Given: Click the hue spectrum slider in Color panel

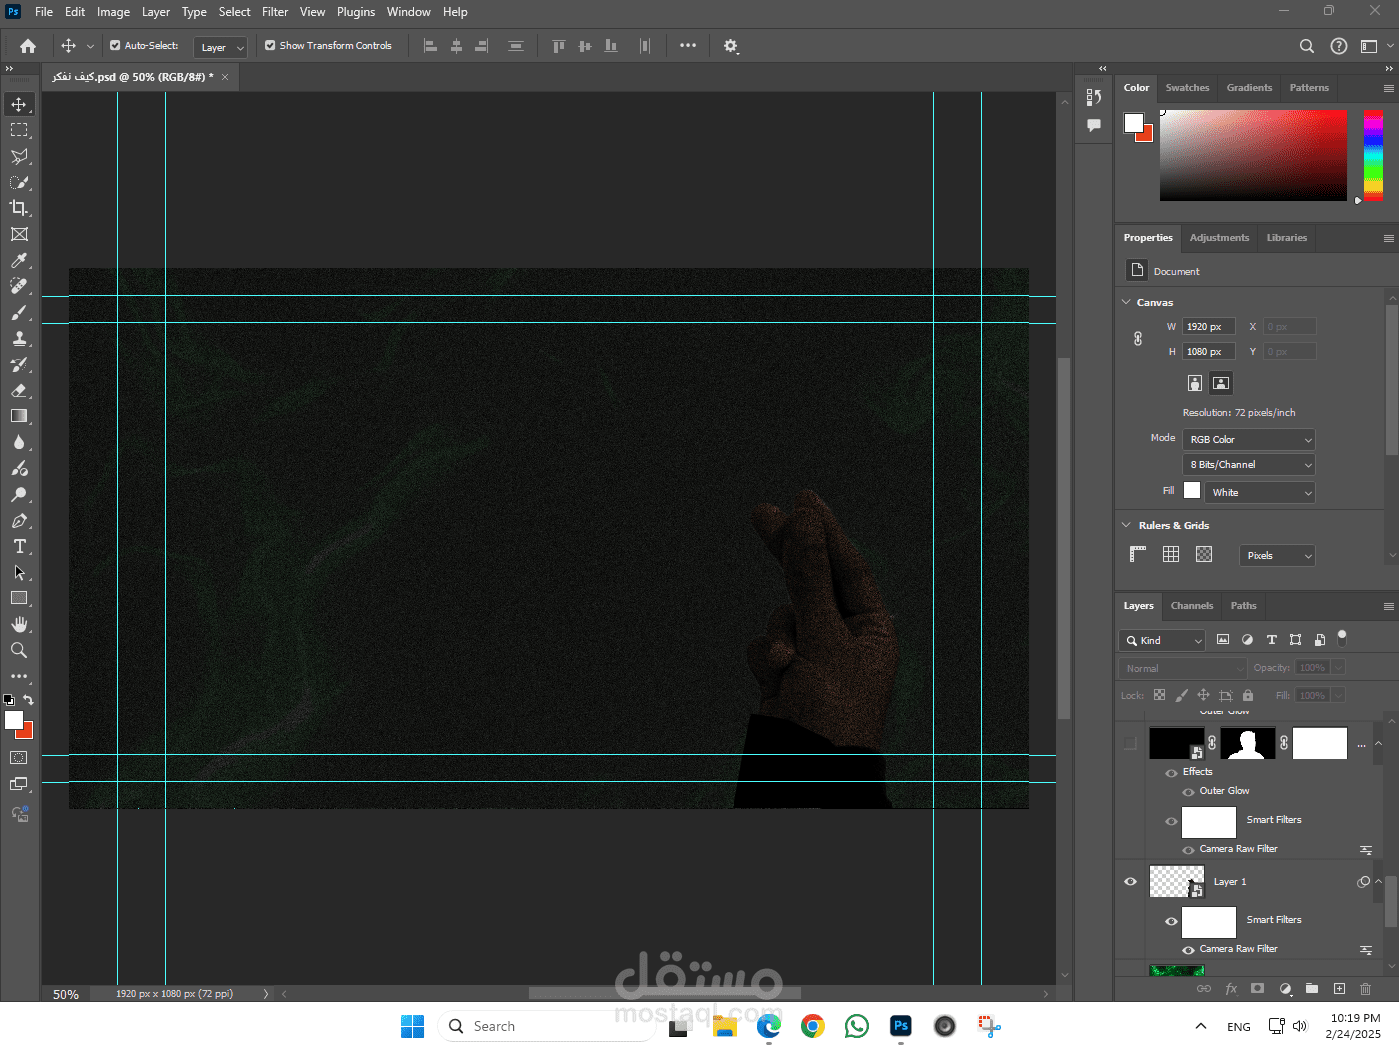Looking at the screenshot, I should (1373, 156).
